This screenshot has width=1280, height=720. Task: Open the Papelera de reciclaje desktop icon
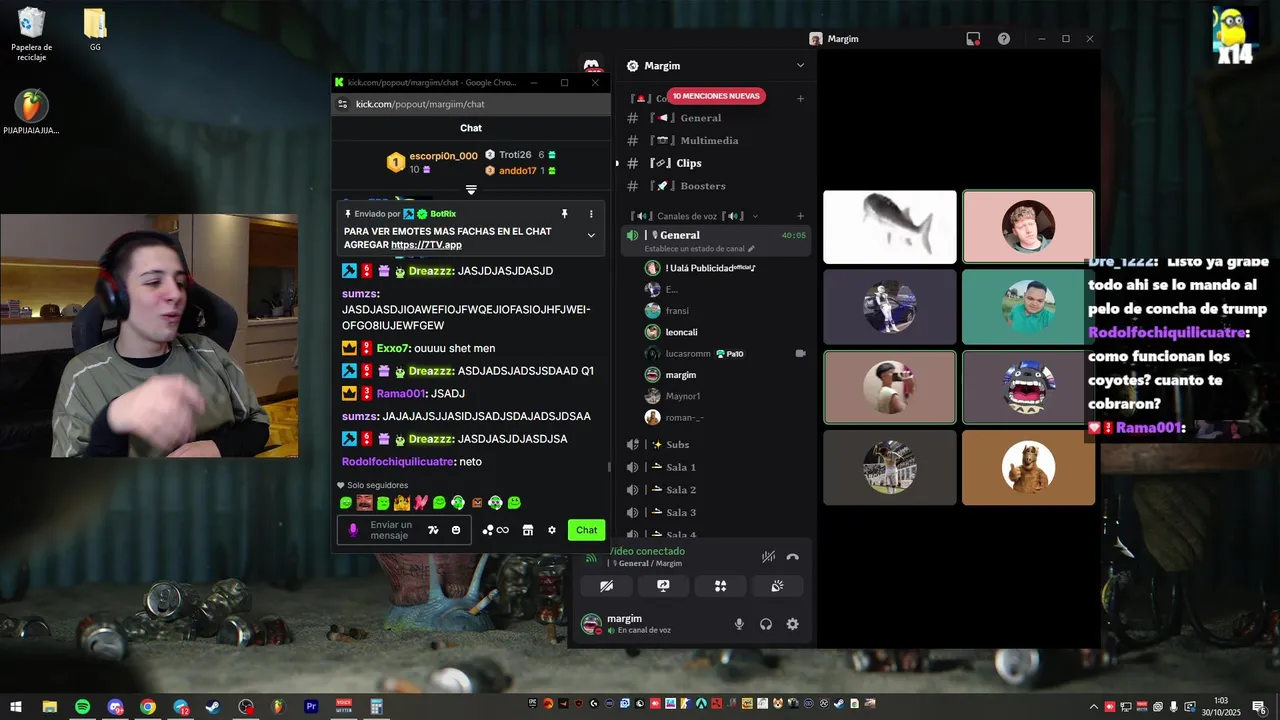(x=32, y=34)
